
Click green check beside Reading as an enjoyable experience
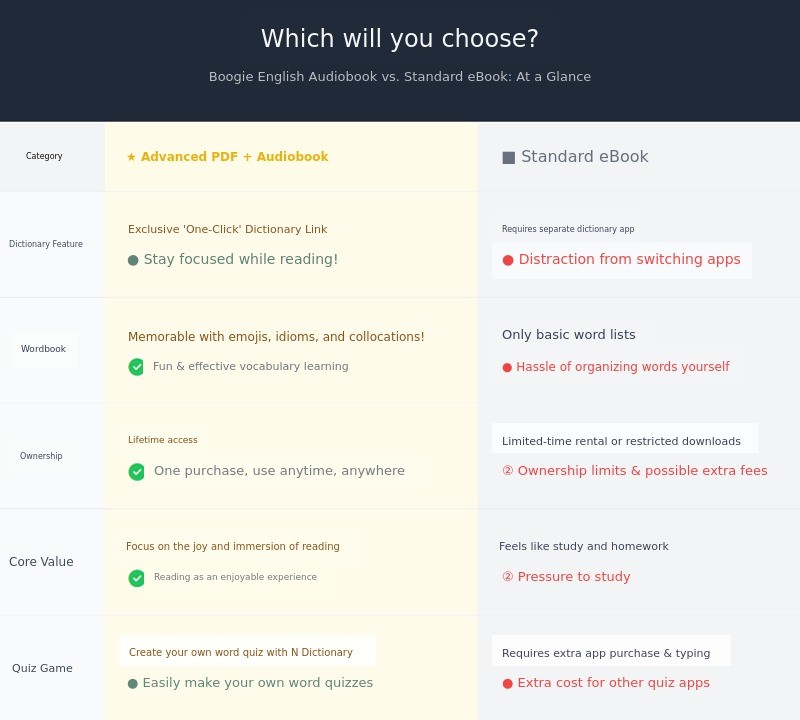point(136,578)
